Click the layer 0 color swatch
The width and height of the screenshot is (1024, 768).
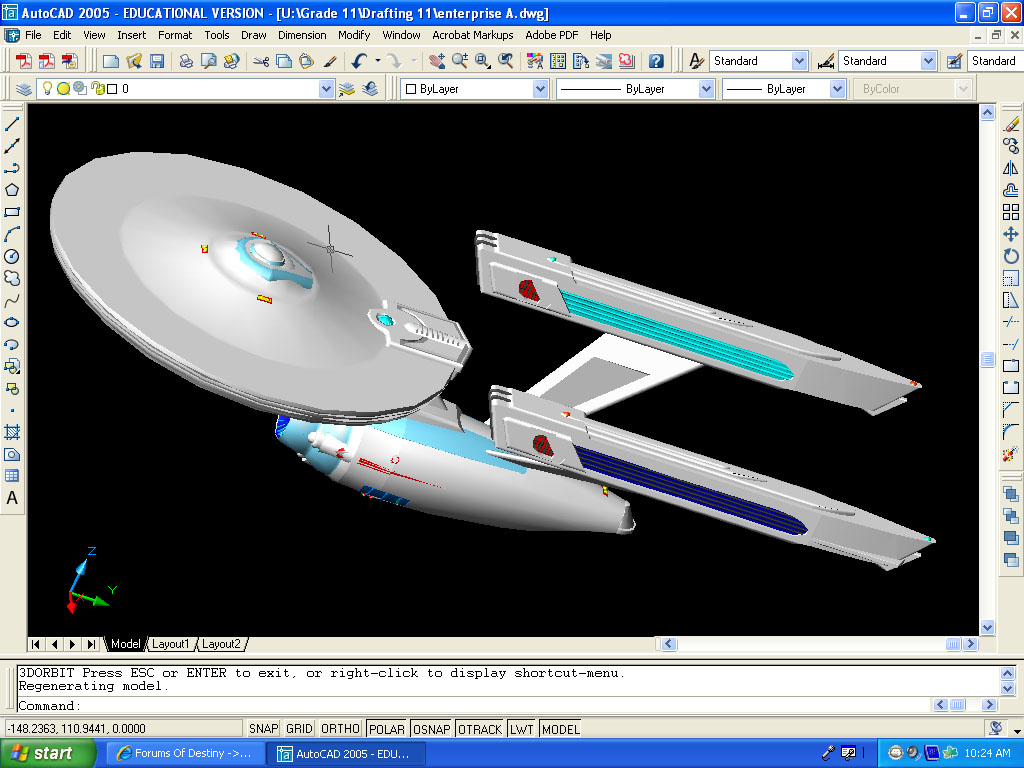(x=112, y=89)
